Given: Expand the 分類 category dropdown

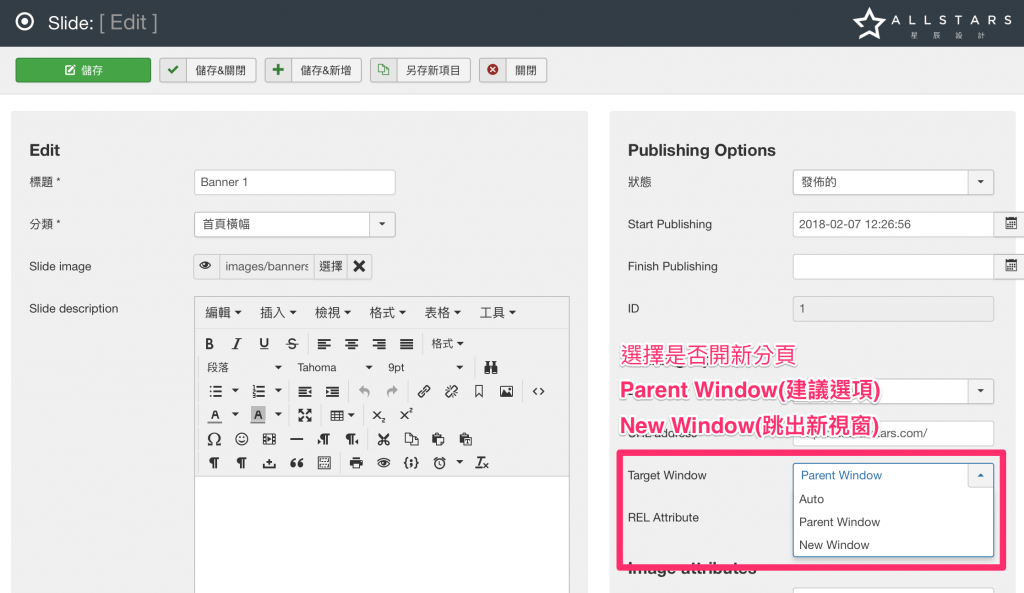Looking at the screenshot, I should (x=383, y=224).
